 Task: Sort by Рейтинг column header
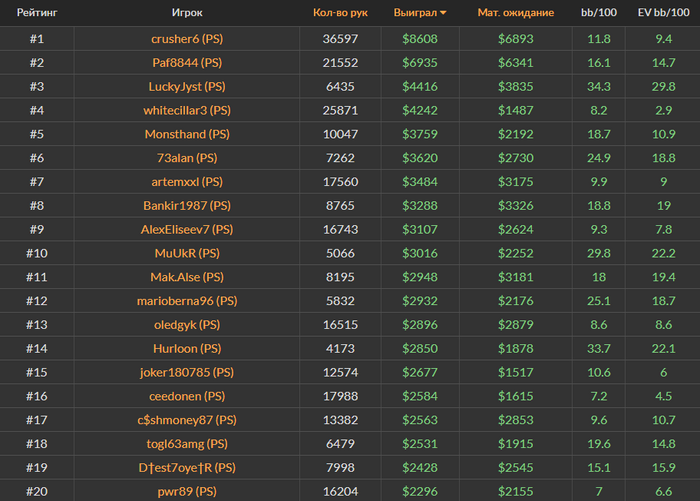36,13
